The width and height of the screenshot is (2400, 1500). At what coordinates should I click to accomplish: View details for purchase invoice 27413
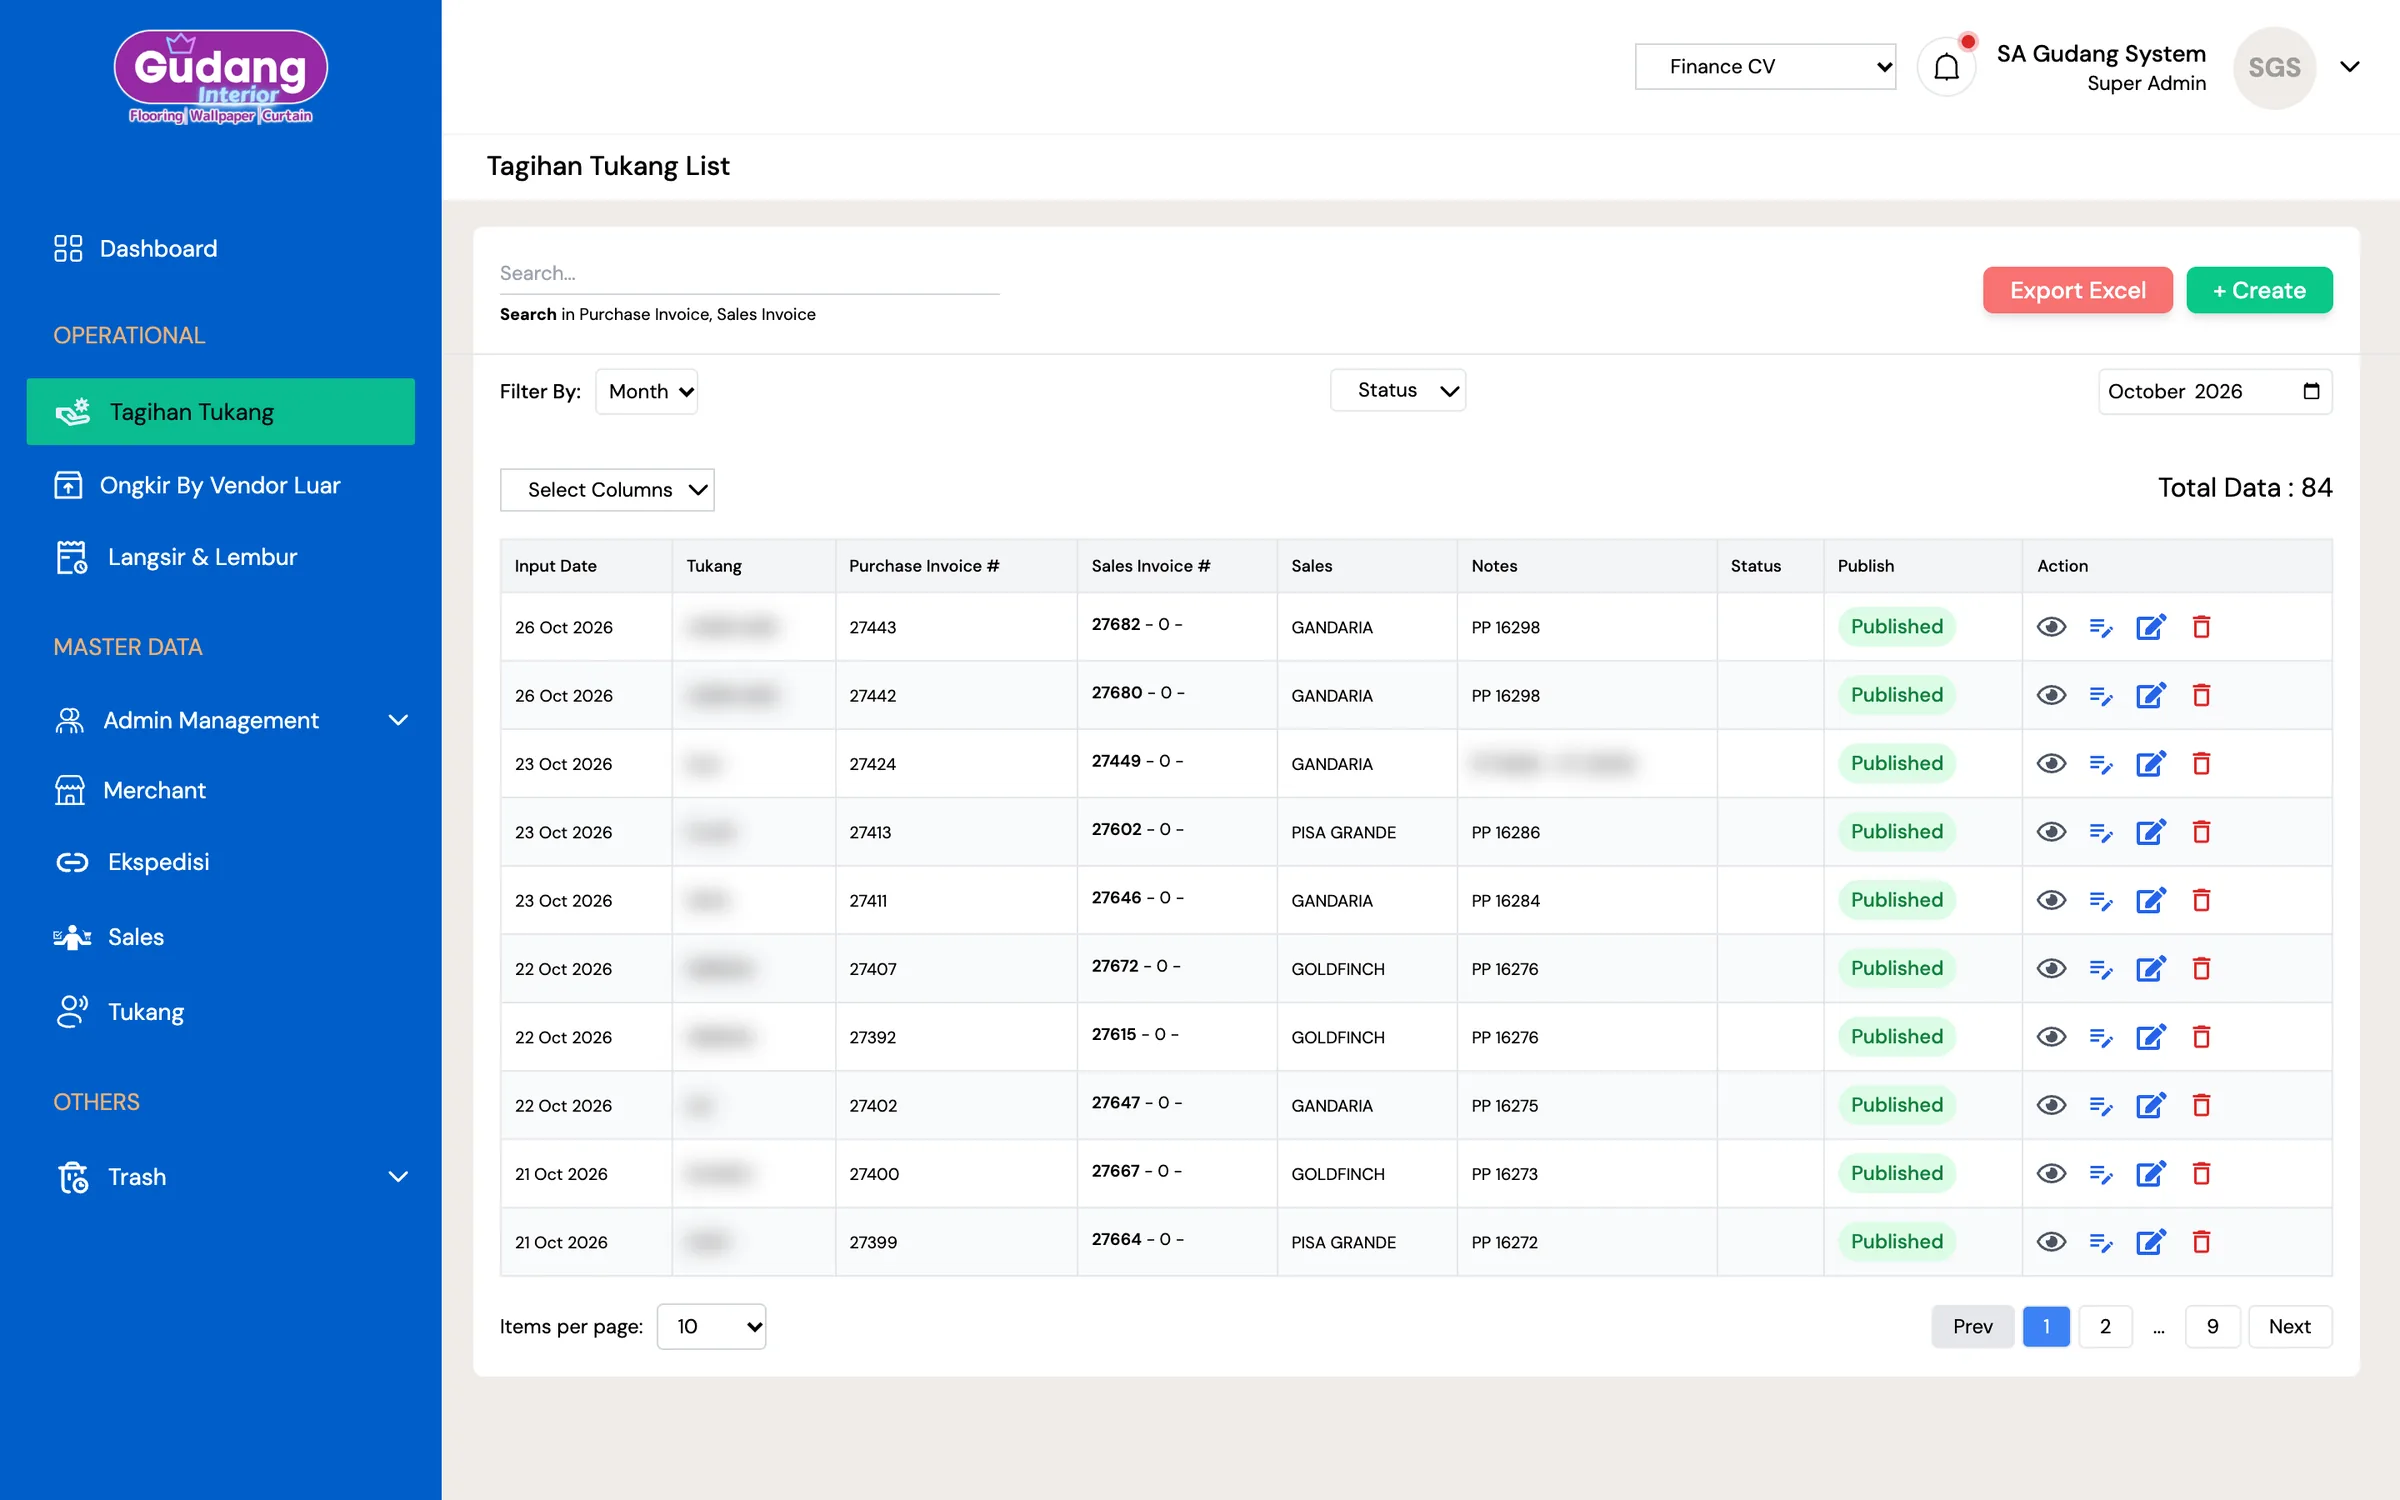point(2051,832)
